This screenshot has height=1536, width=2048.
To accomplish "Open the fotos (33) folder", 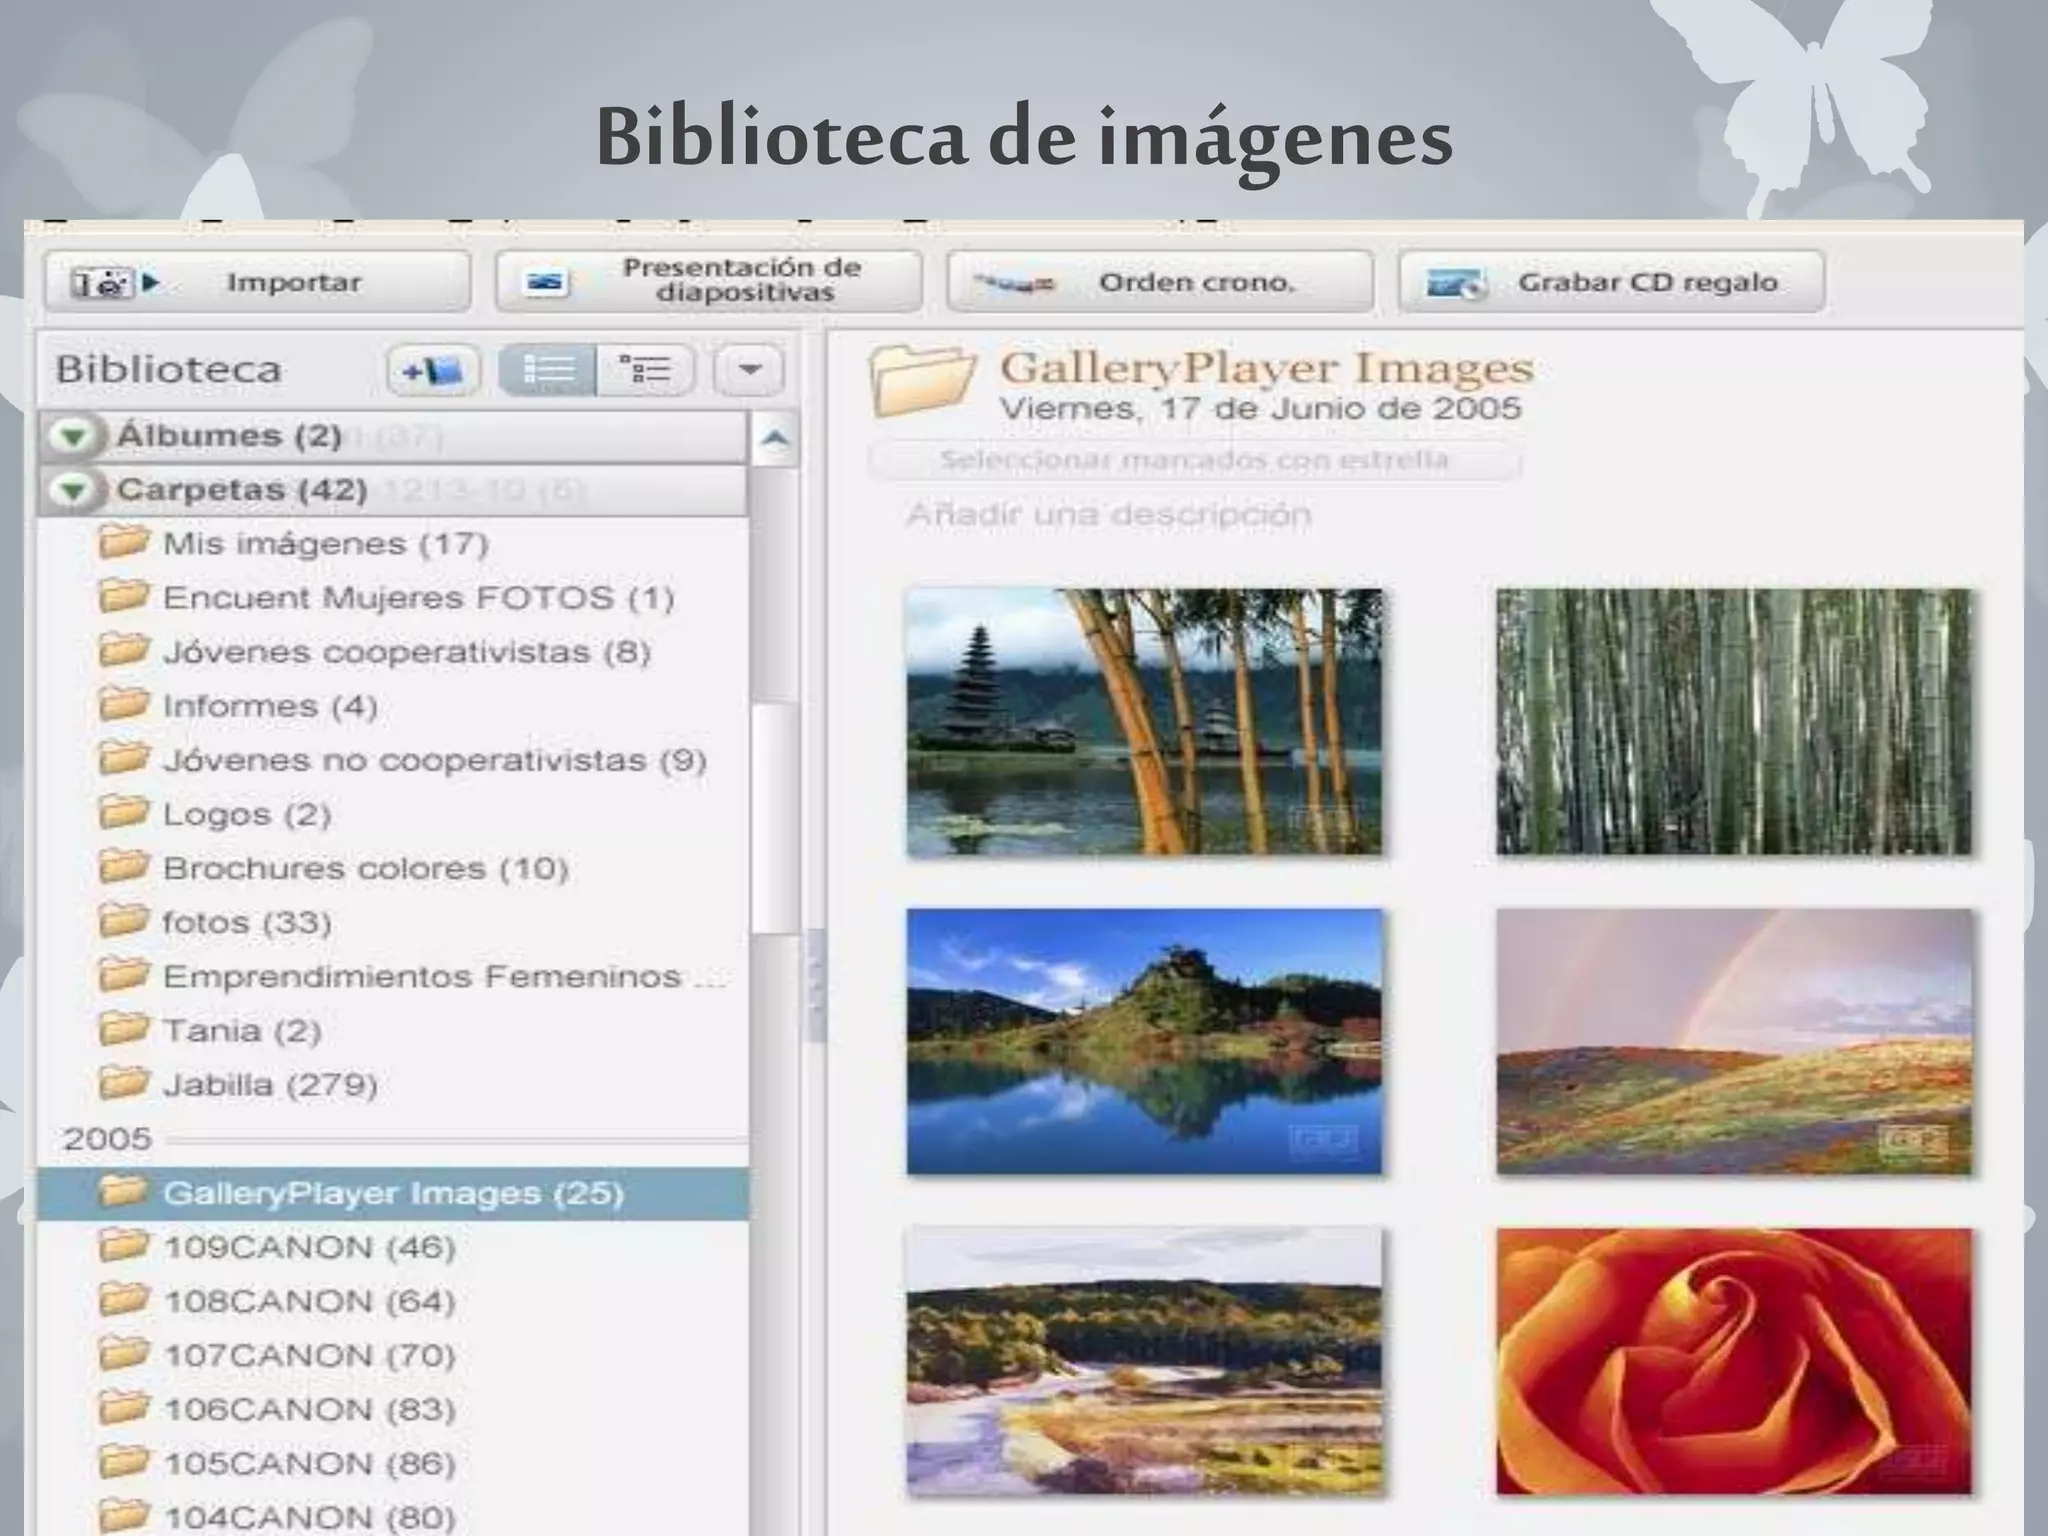I will [x=393, y=922].
